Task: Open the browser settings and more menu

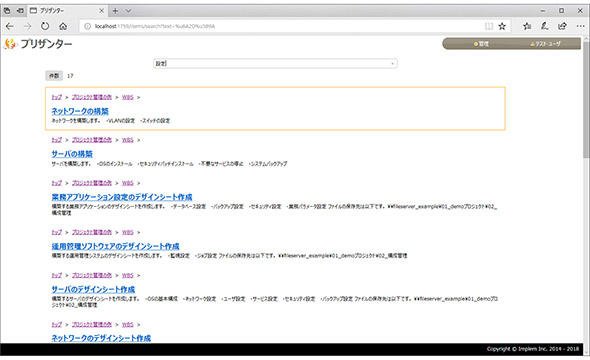Action: pos(581,26)
